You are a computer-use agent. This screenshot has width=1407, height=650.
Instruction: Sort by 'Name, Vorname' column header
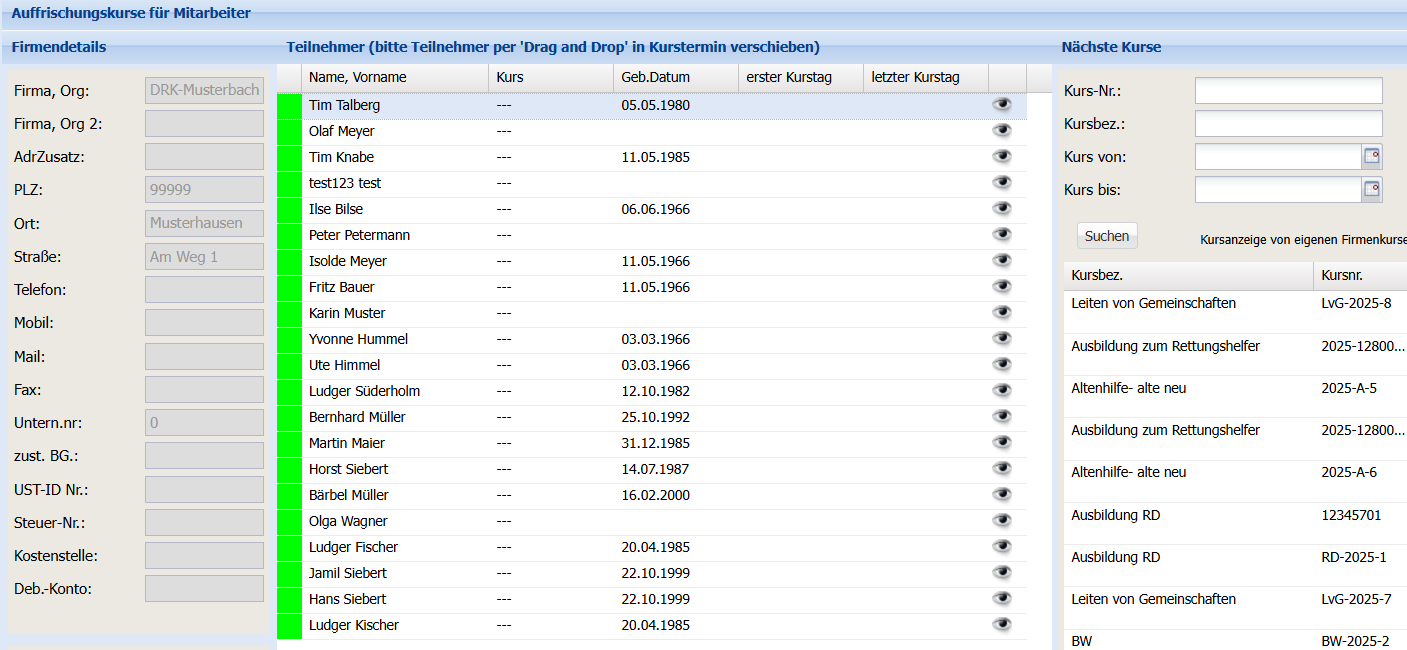pos(357,77)
